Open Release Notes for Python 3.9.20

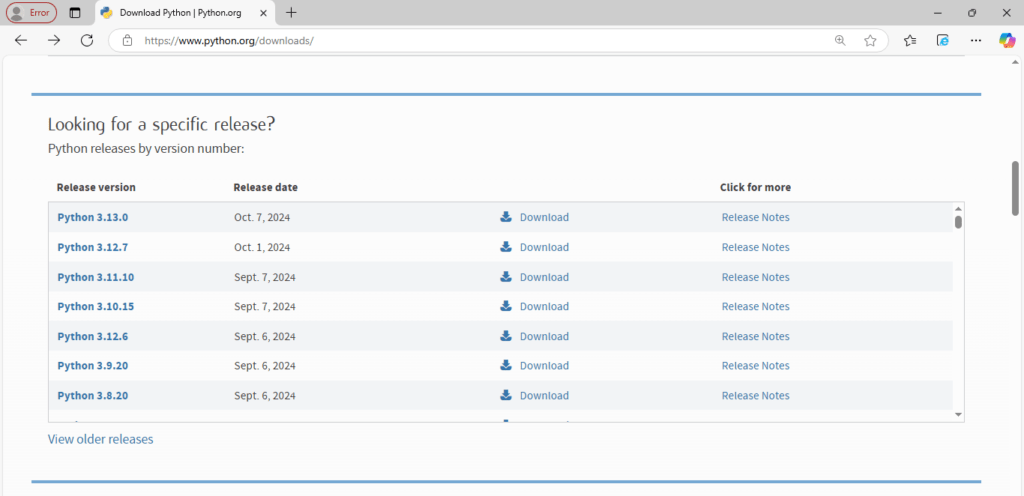coord(756,365)
